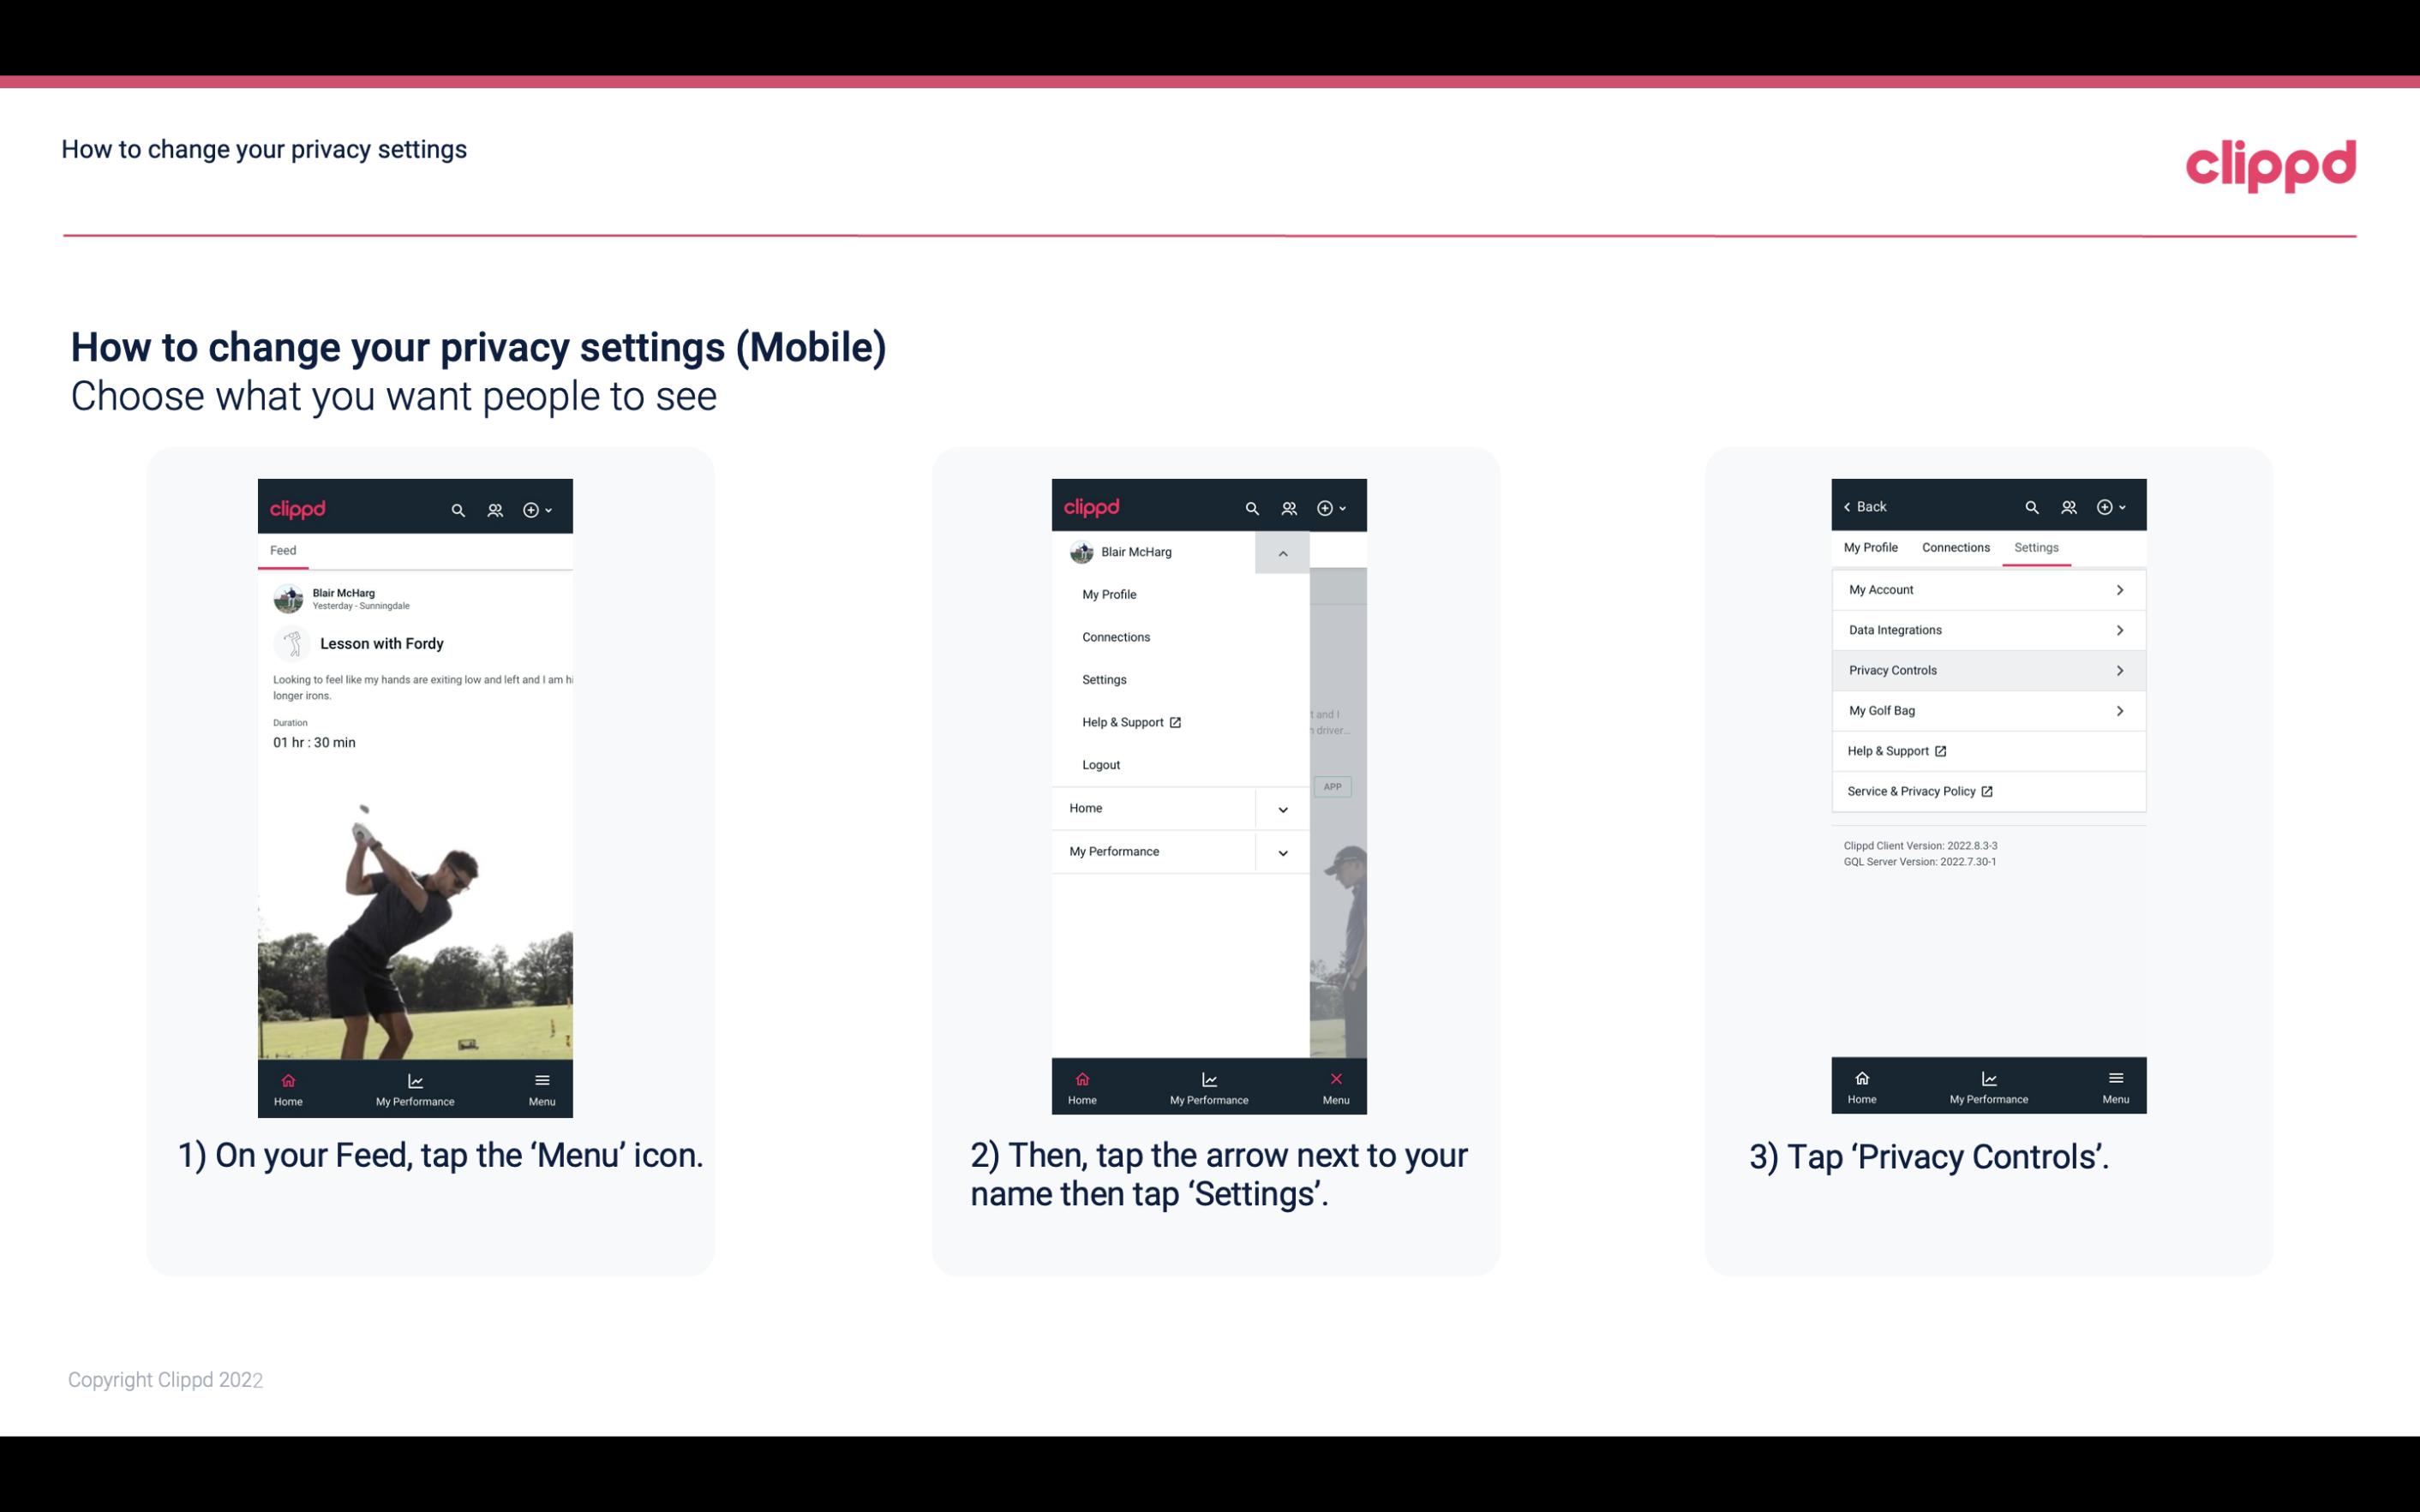Expand the My Performance dropdown menu
Image resolution: width=2420 pixels, height=1512 pixels.
tap(1282, 850)
